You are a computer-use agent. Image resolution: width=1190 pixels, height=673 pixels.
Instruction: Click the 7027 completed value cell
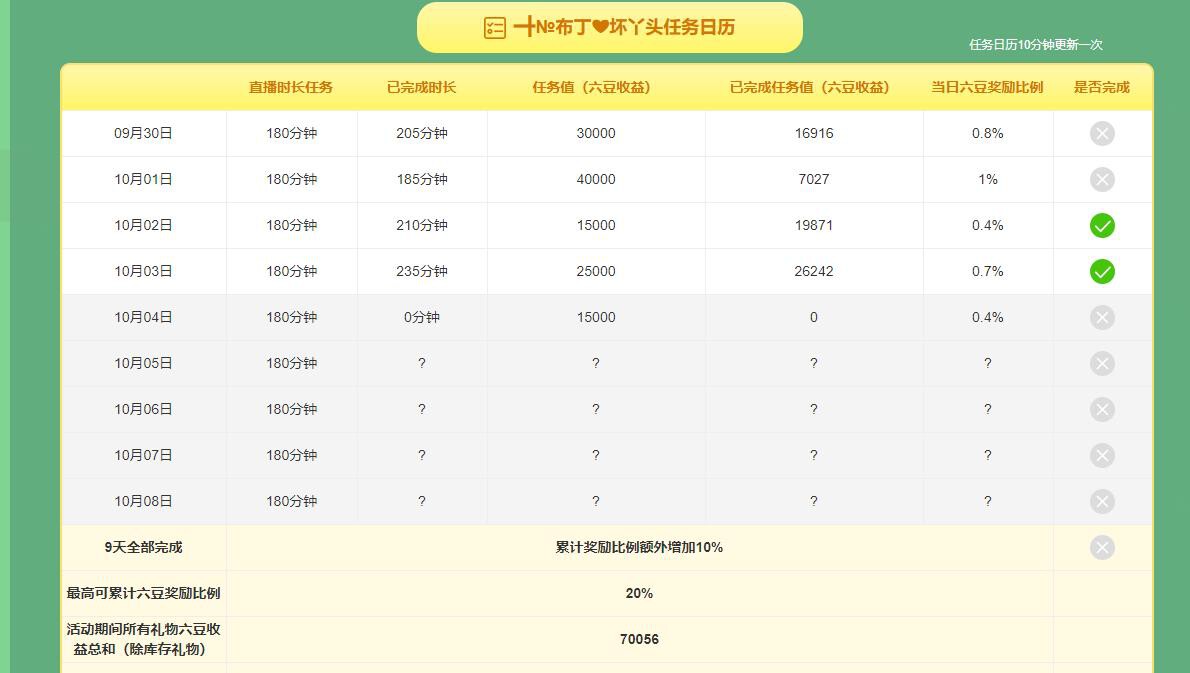(x=814, y=180)
